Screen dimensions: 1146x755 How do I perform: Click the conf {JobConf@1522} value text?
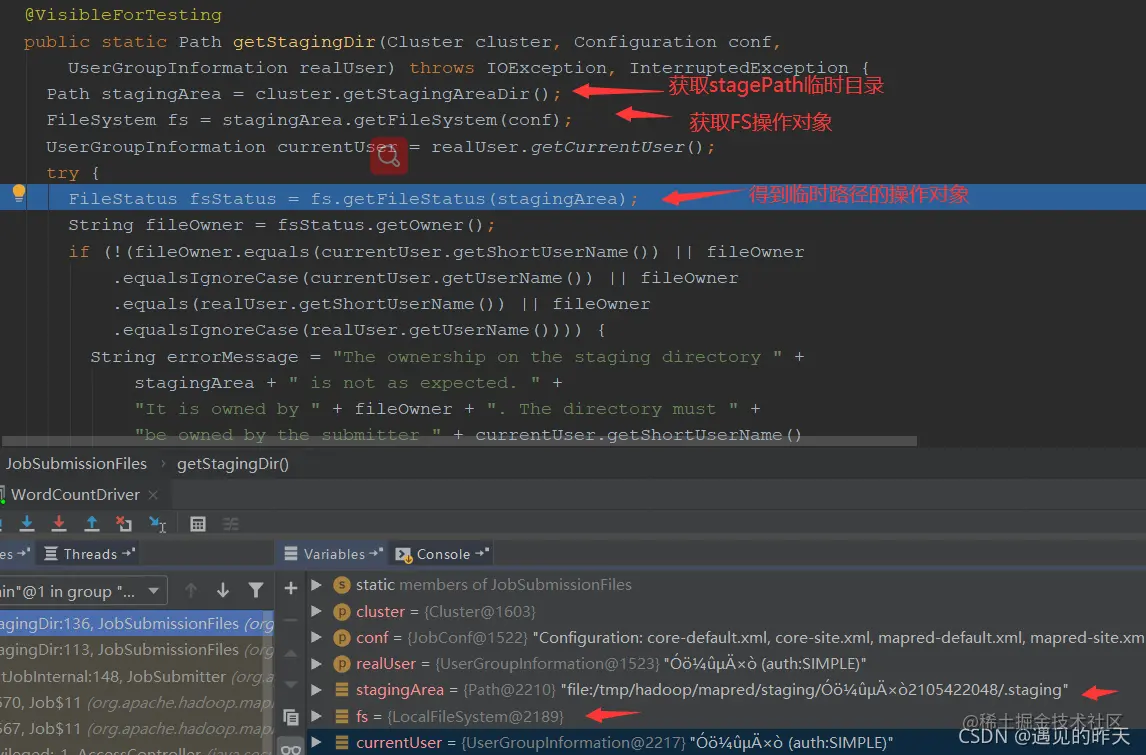[x=467, y=637]
